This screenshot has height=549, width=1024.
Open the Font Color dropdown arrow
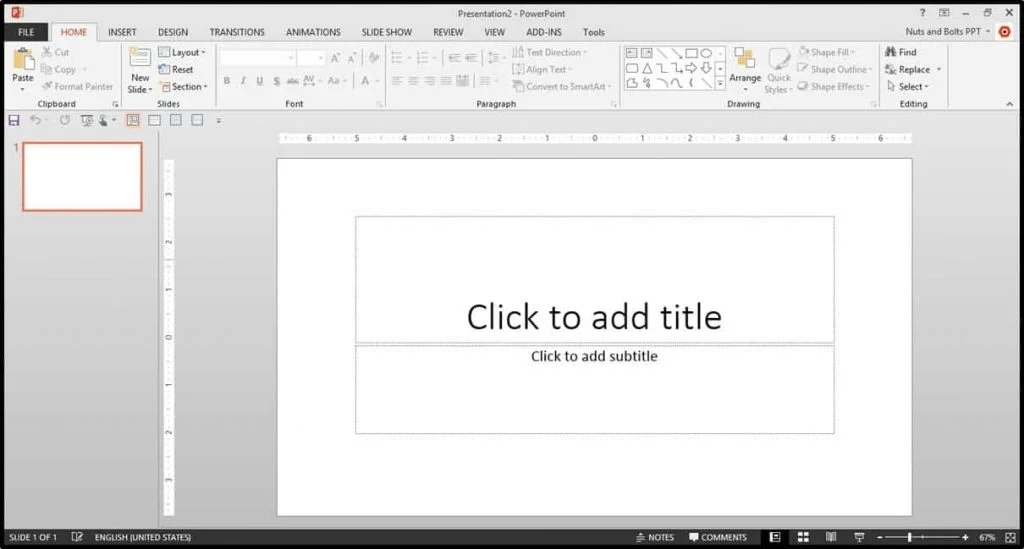377,81
